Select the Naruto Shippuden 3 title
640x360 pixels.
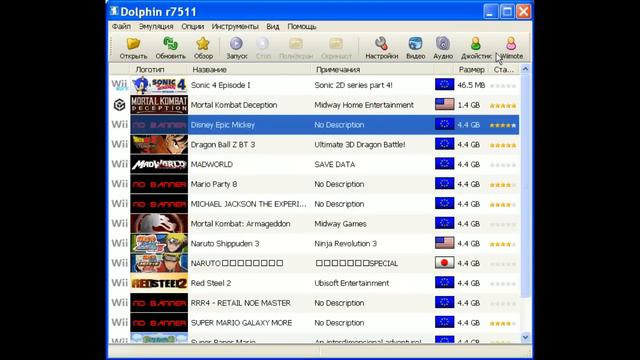pos(225,244)
